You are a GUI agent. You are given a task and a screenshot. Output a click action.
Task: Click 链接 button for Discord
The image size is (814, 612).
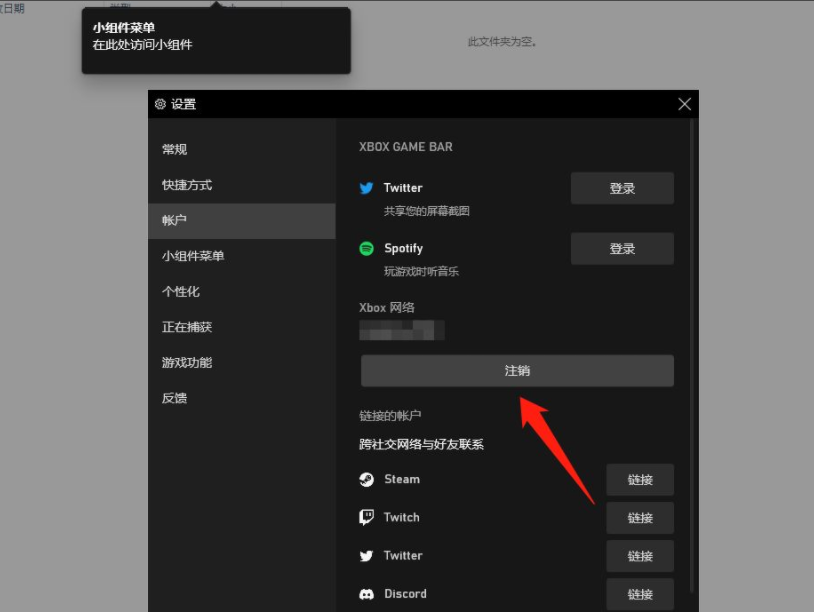point(640,594)
